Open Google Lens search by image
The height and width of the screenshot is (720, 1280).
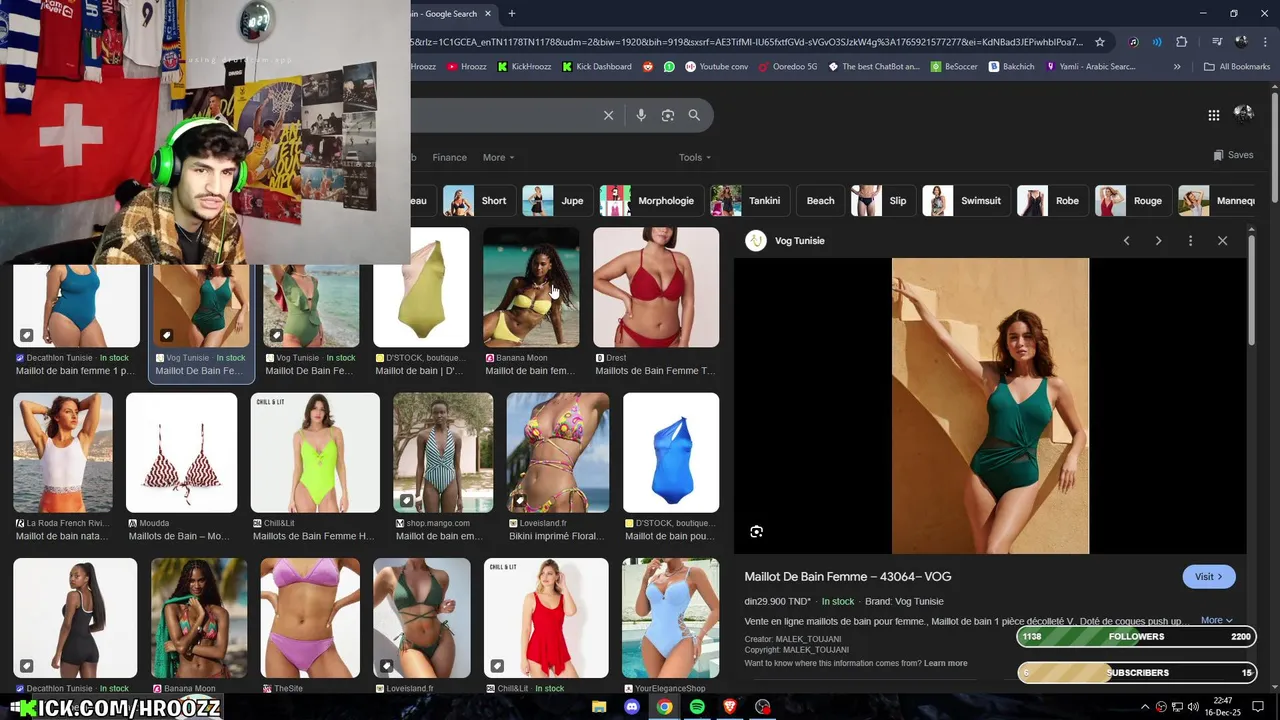coord(668,115)
